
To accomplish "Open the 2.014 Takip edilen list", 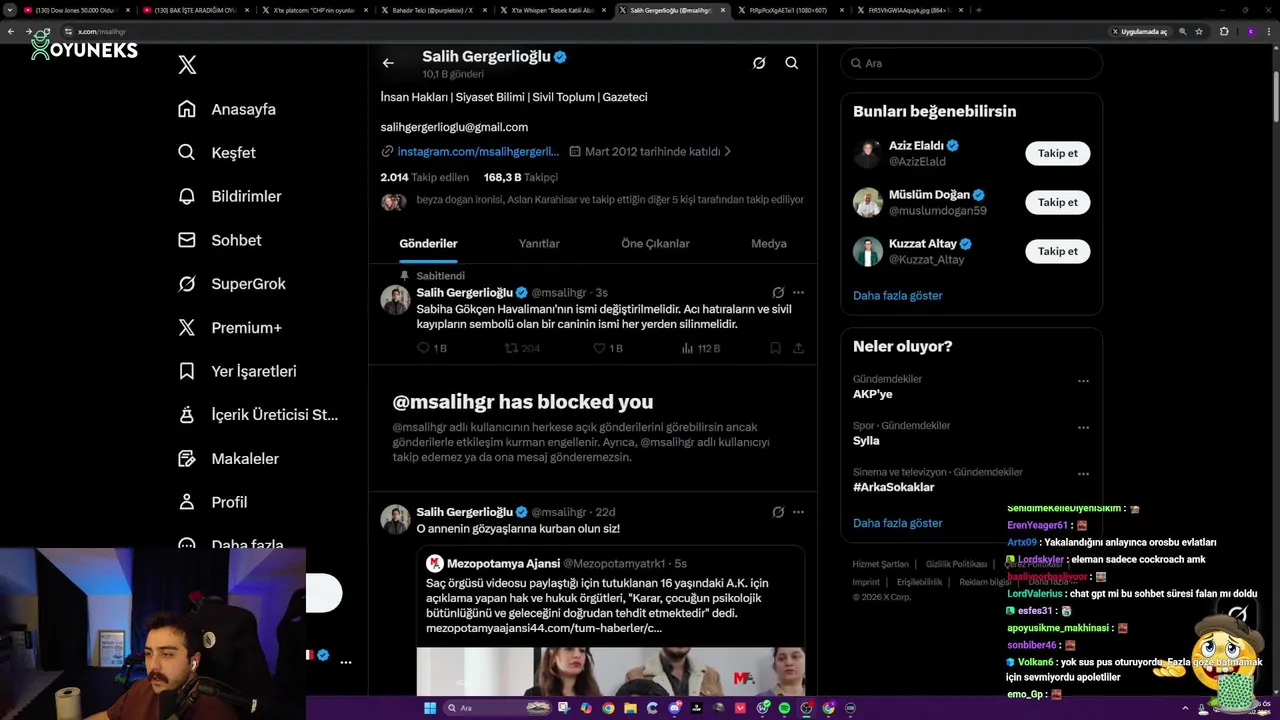I will click(x=424, y=177).
